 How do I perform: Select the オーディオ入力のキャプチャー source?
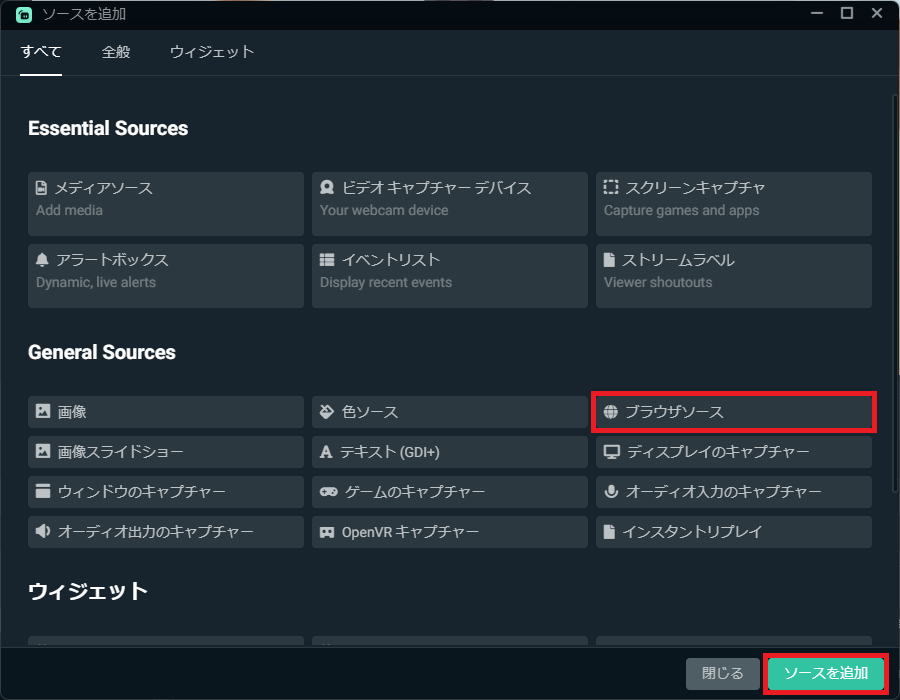pyautogui.click(x=733, y=492)
